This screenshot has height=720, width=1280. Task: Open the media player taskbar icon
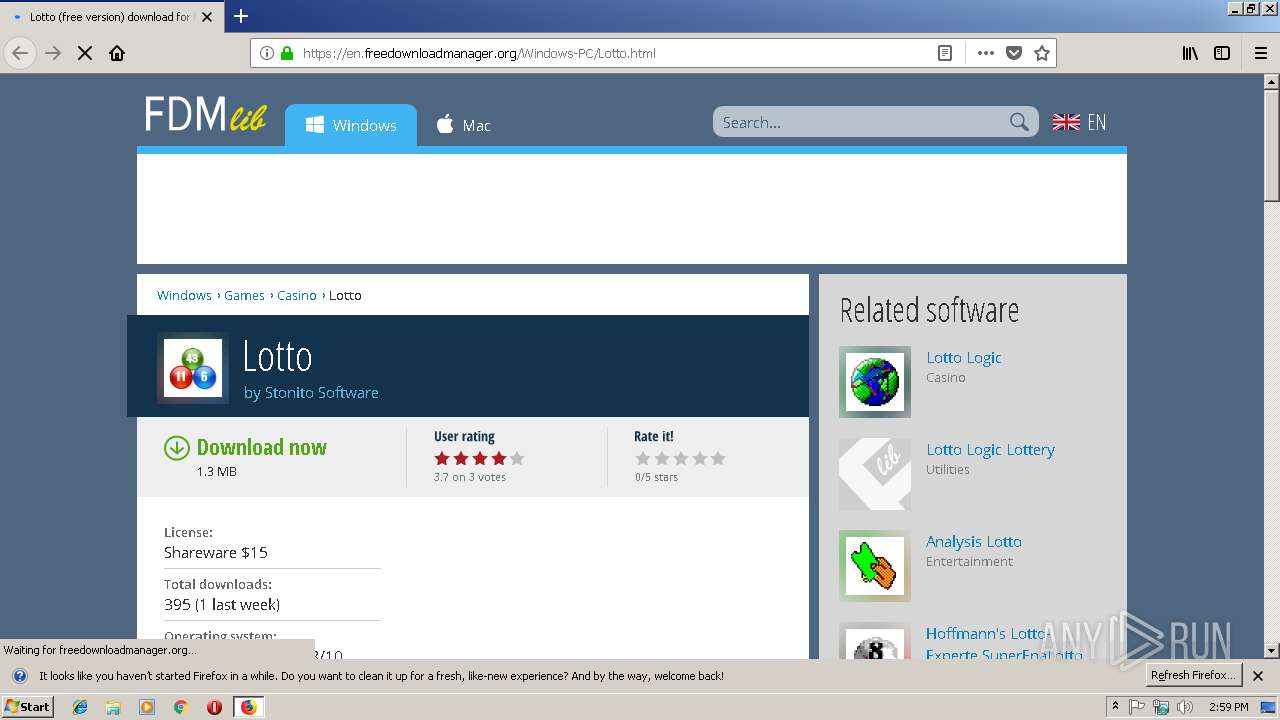[147, 707]
